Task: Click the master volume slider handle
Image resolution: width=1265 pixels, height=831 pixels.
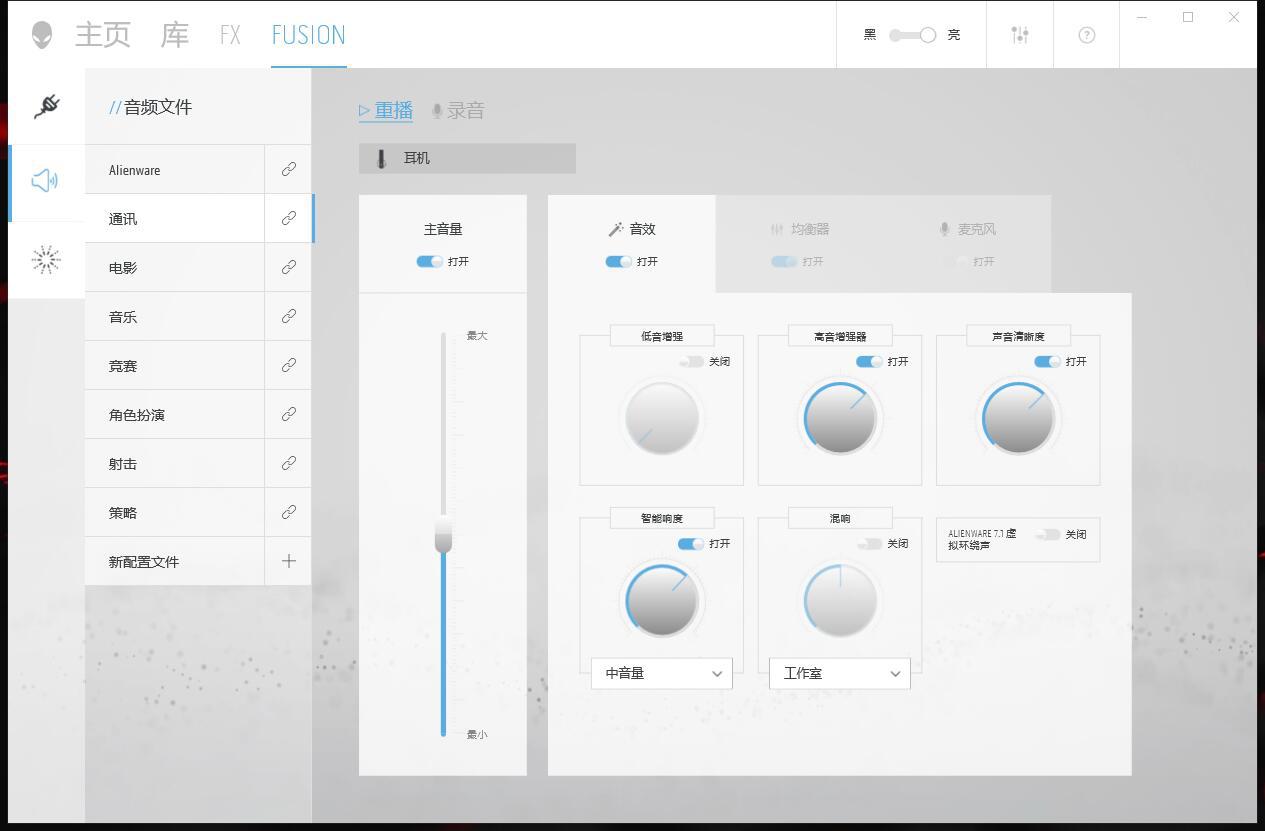Action: (443, 534)
